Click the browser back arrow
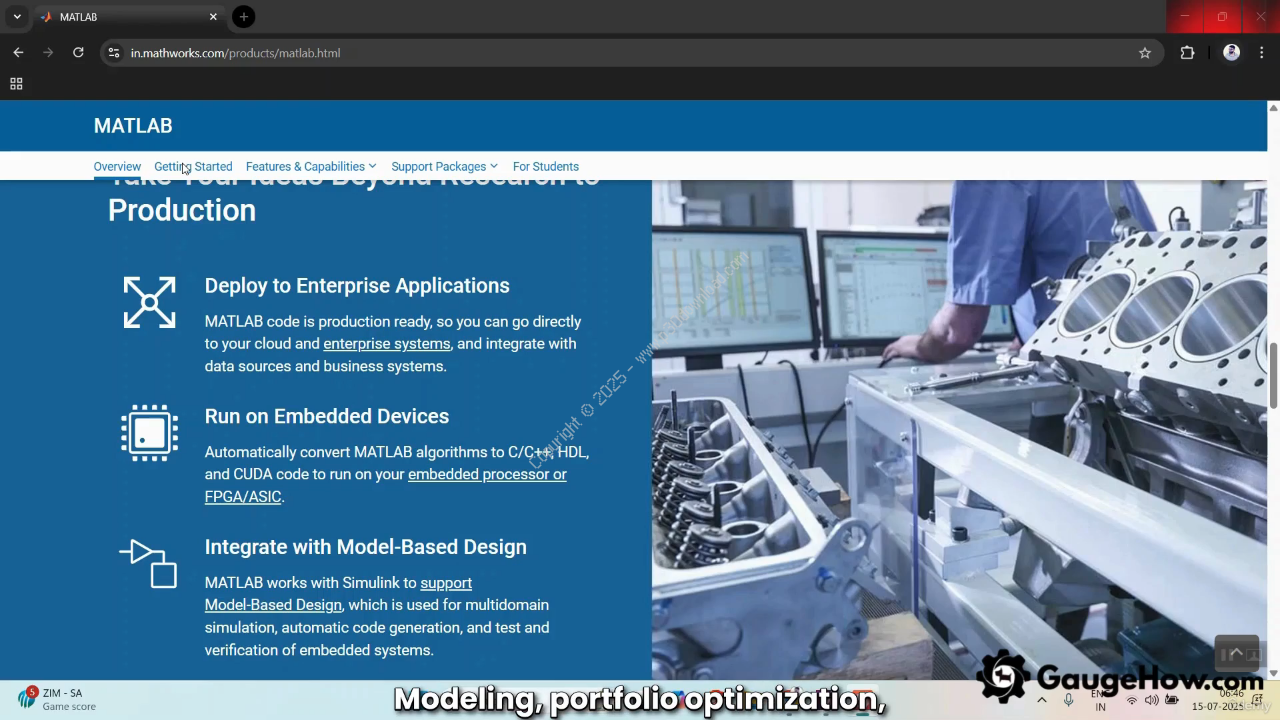Viewport: 1280px width, 720px height. click(x=18, y=53)
